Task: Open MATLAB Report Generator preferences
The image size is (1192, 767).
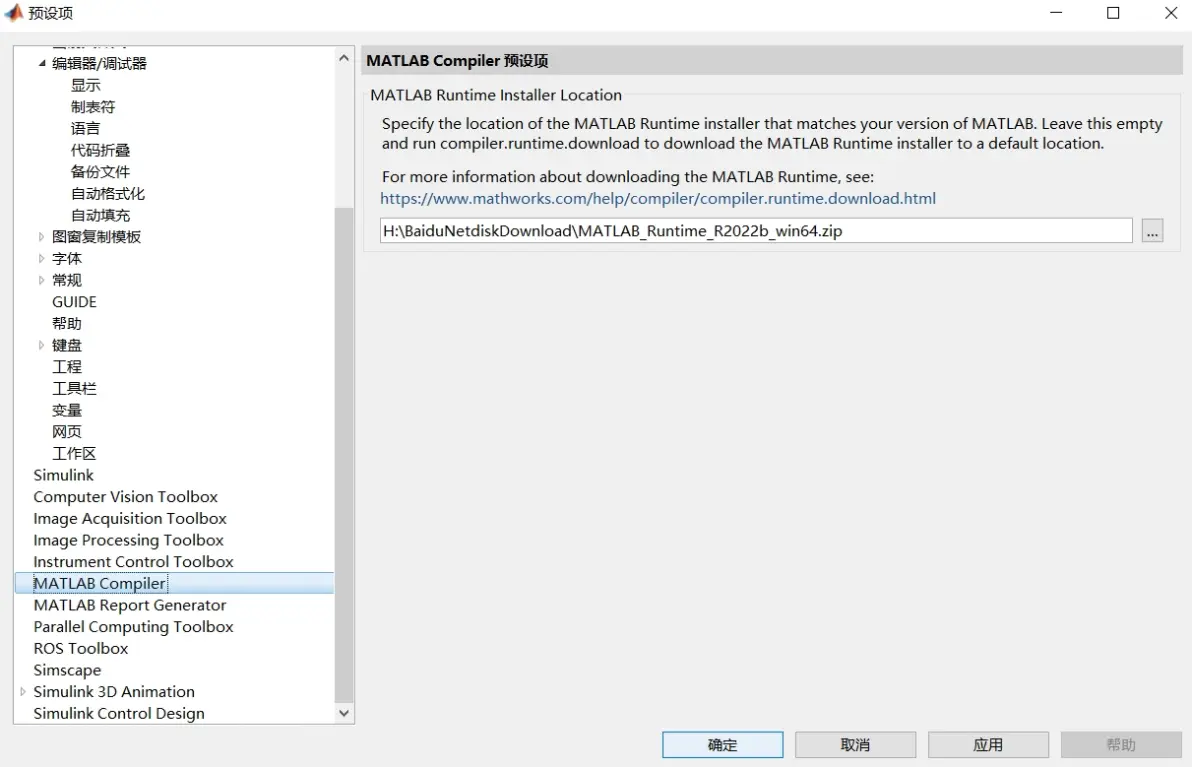Action: point(130,605)
